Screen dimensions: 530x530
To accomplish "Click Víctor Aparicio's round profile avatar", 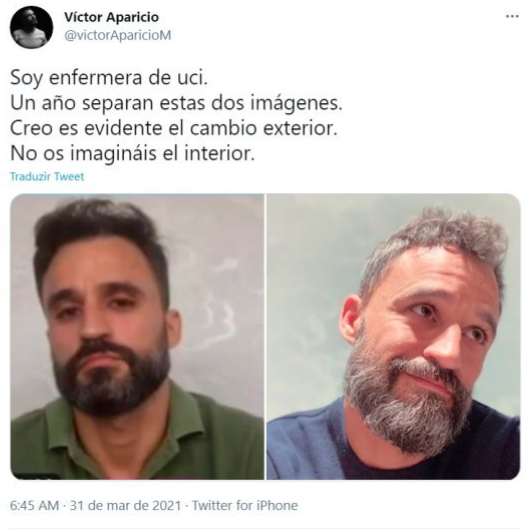I will (31, 27).
